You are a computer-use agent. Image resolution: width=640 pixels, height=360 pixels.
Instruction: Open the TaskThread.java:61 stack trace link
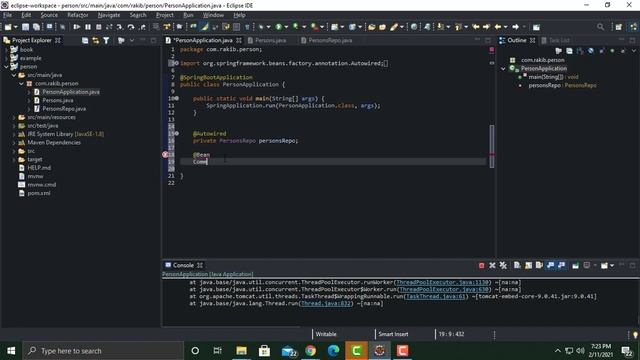pos(435,297)
